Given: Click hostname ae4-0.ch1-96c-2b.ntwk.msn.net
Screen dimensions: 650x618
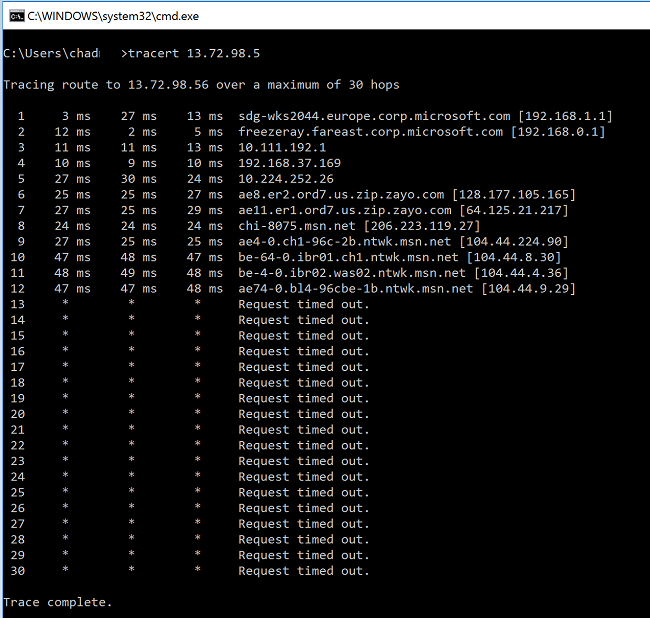Looking at the screenshot, I should pyautogui.click(x=344, y=242).
